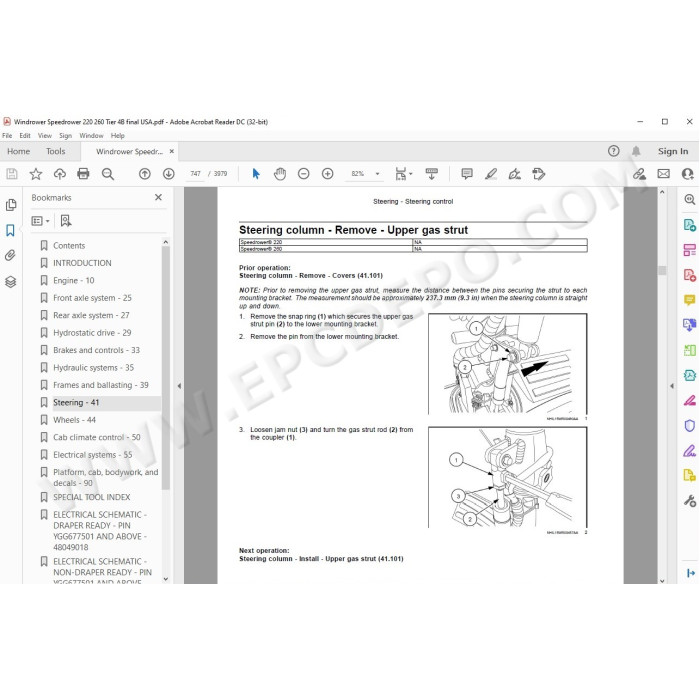The width and height of the screenshot is (700, 700).
Task: Open the Edit menu
Action: click(25, 136)
